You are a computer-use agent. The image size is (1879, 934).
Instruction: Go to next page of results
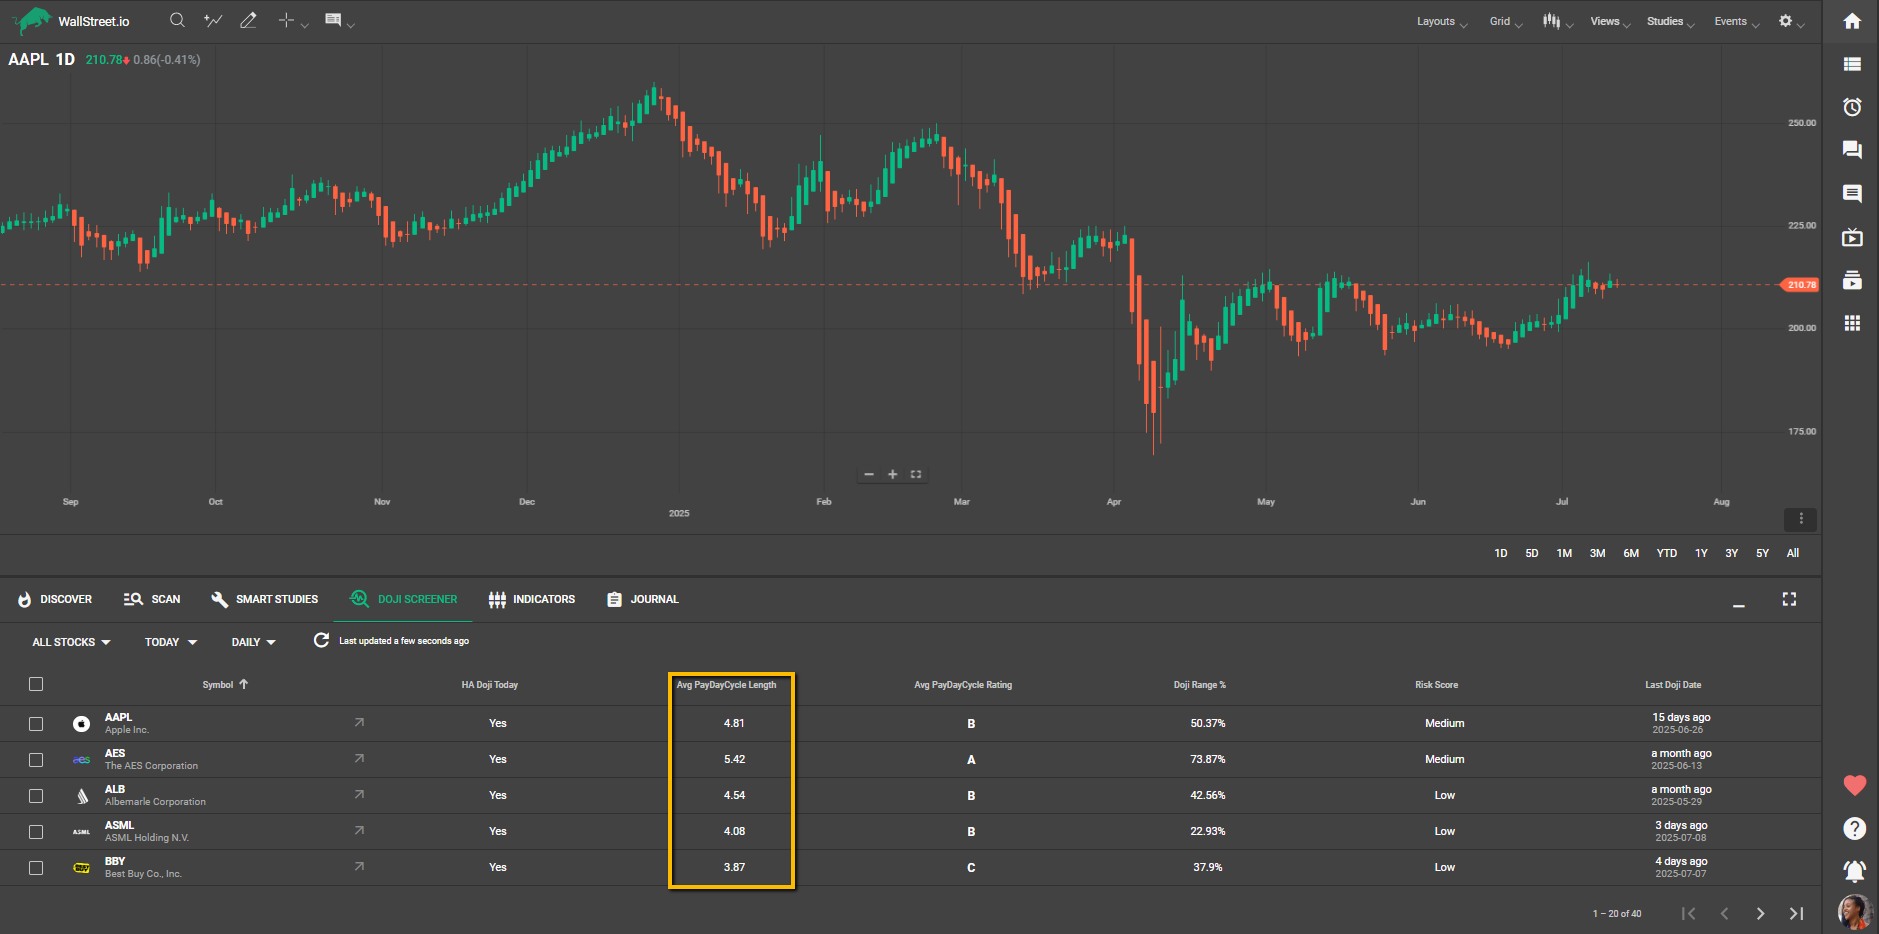[1760, 913]
